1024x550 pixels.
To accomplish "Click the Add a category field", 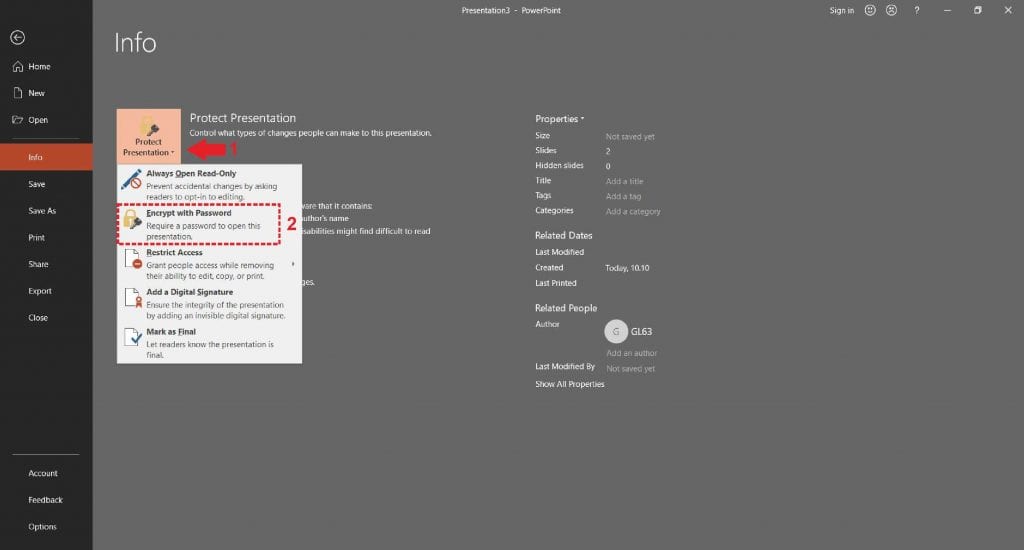I will pyautogui.click(x=633, y=212).
